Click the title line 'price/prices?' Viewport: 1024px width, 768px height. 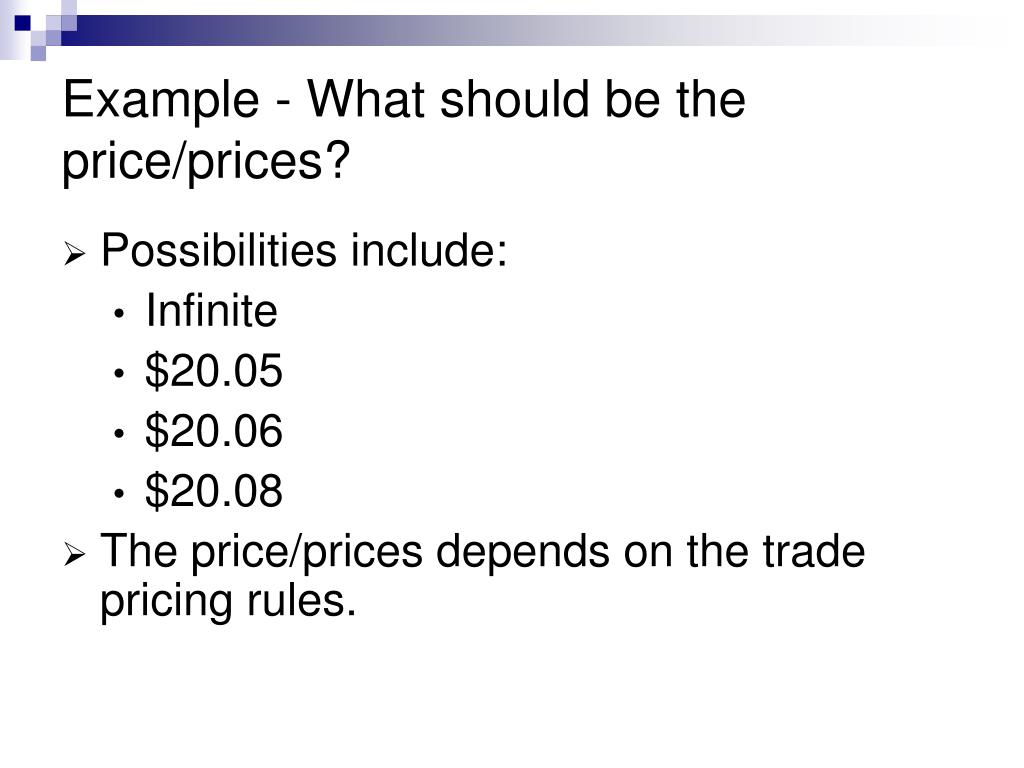pyautogui.click(x=206, y=161)
